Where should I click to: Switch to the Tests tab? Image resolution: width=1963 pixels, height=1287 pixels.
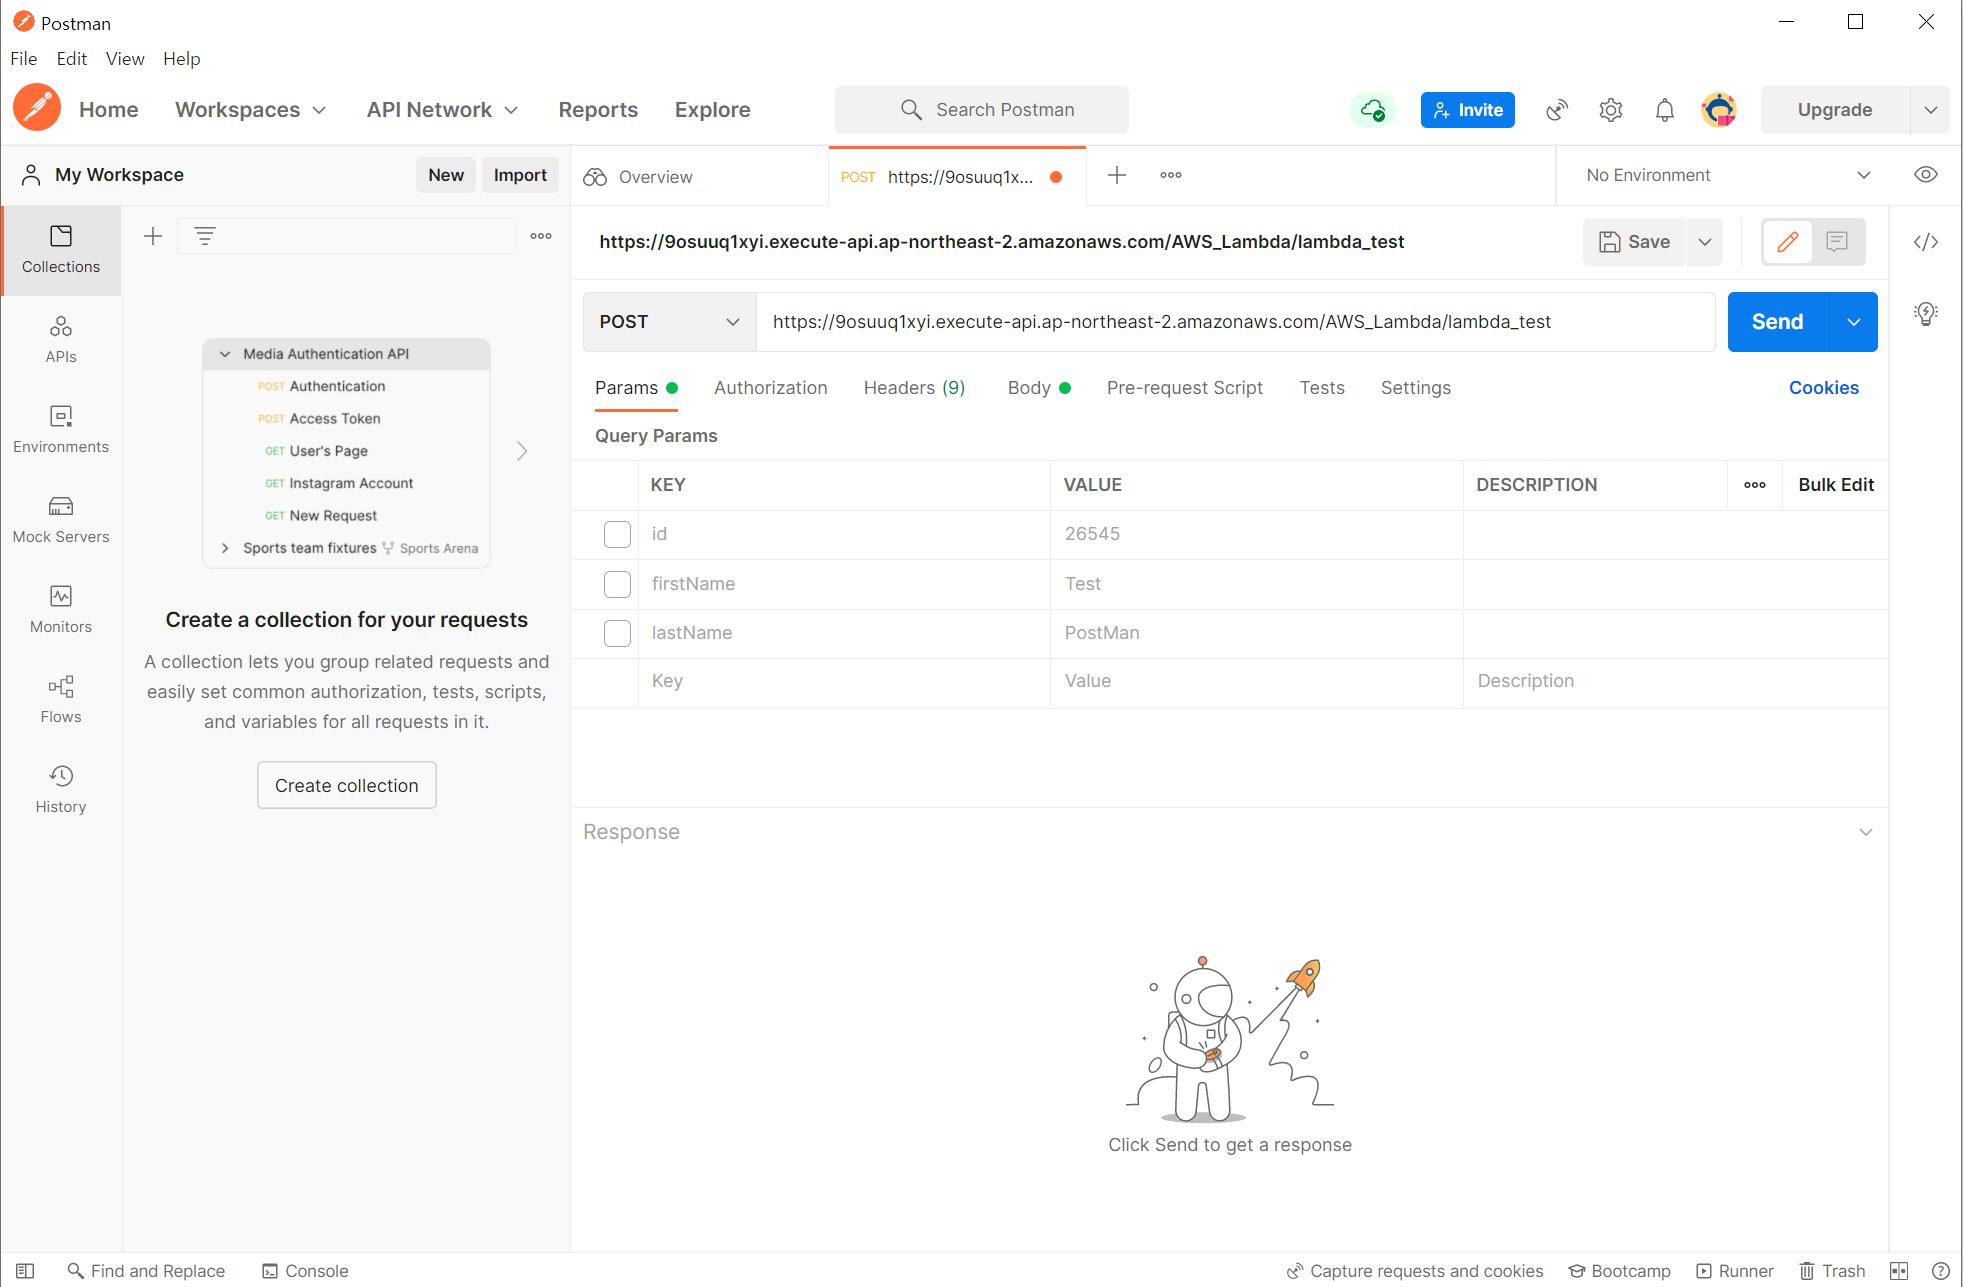point(1321,388)
